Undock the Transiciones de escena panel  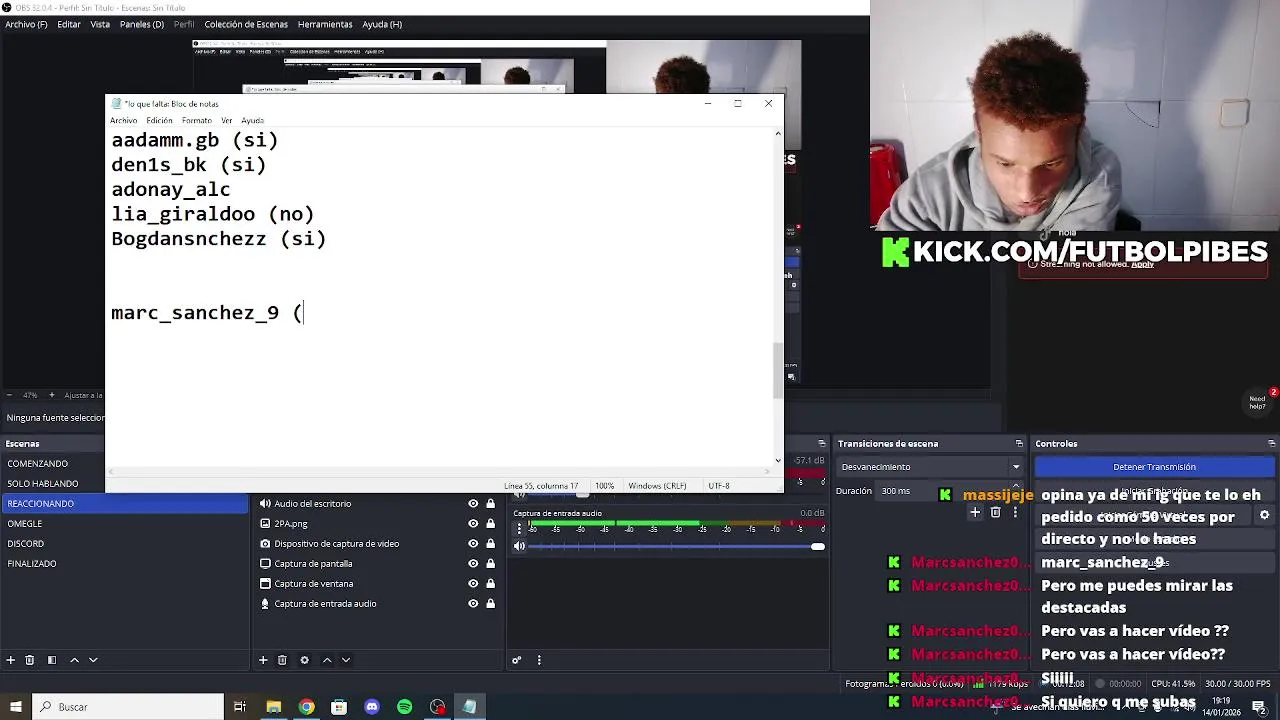coord(1019,444)
